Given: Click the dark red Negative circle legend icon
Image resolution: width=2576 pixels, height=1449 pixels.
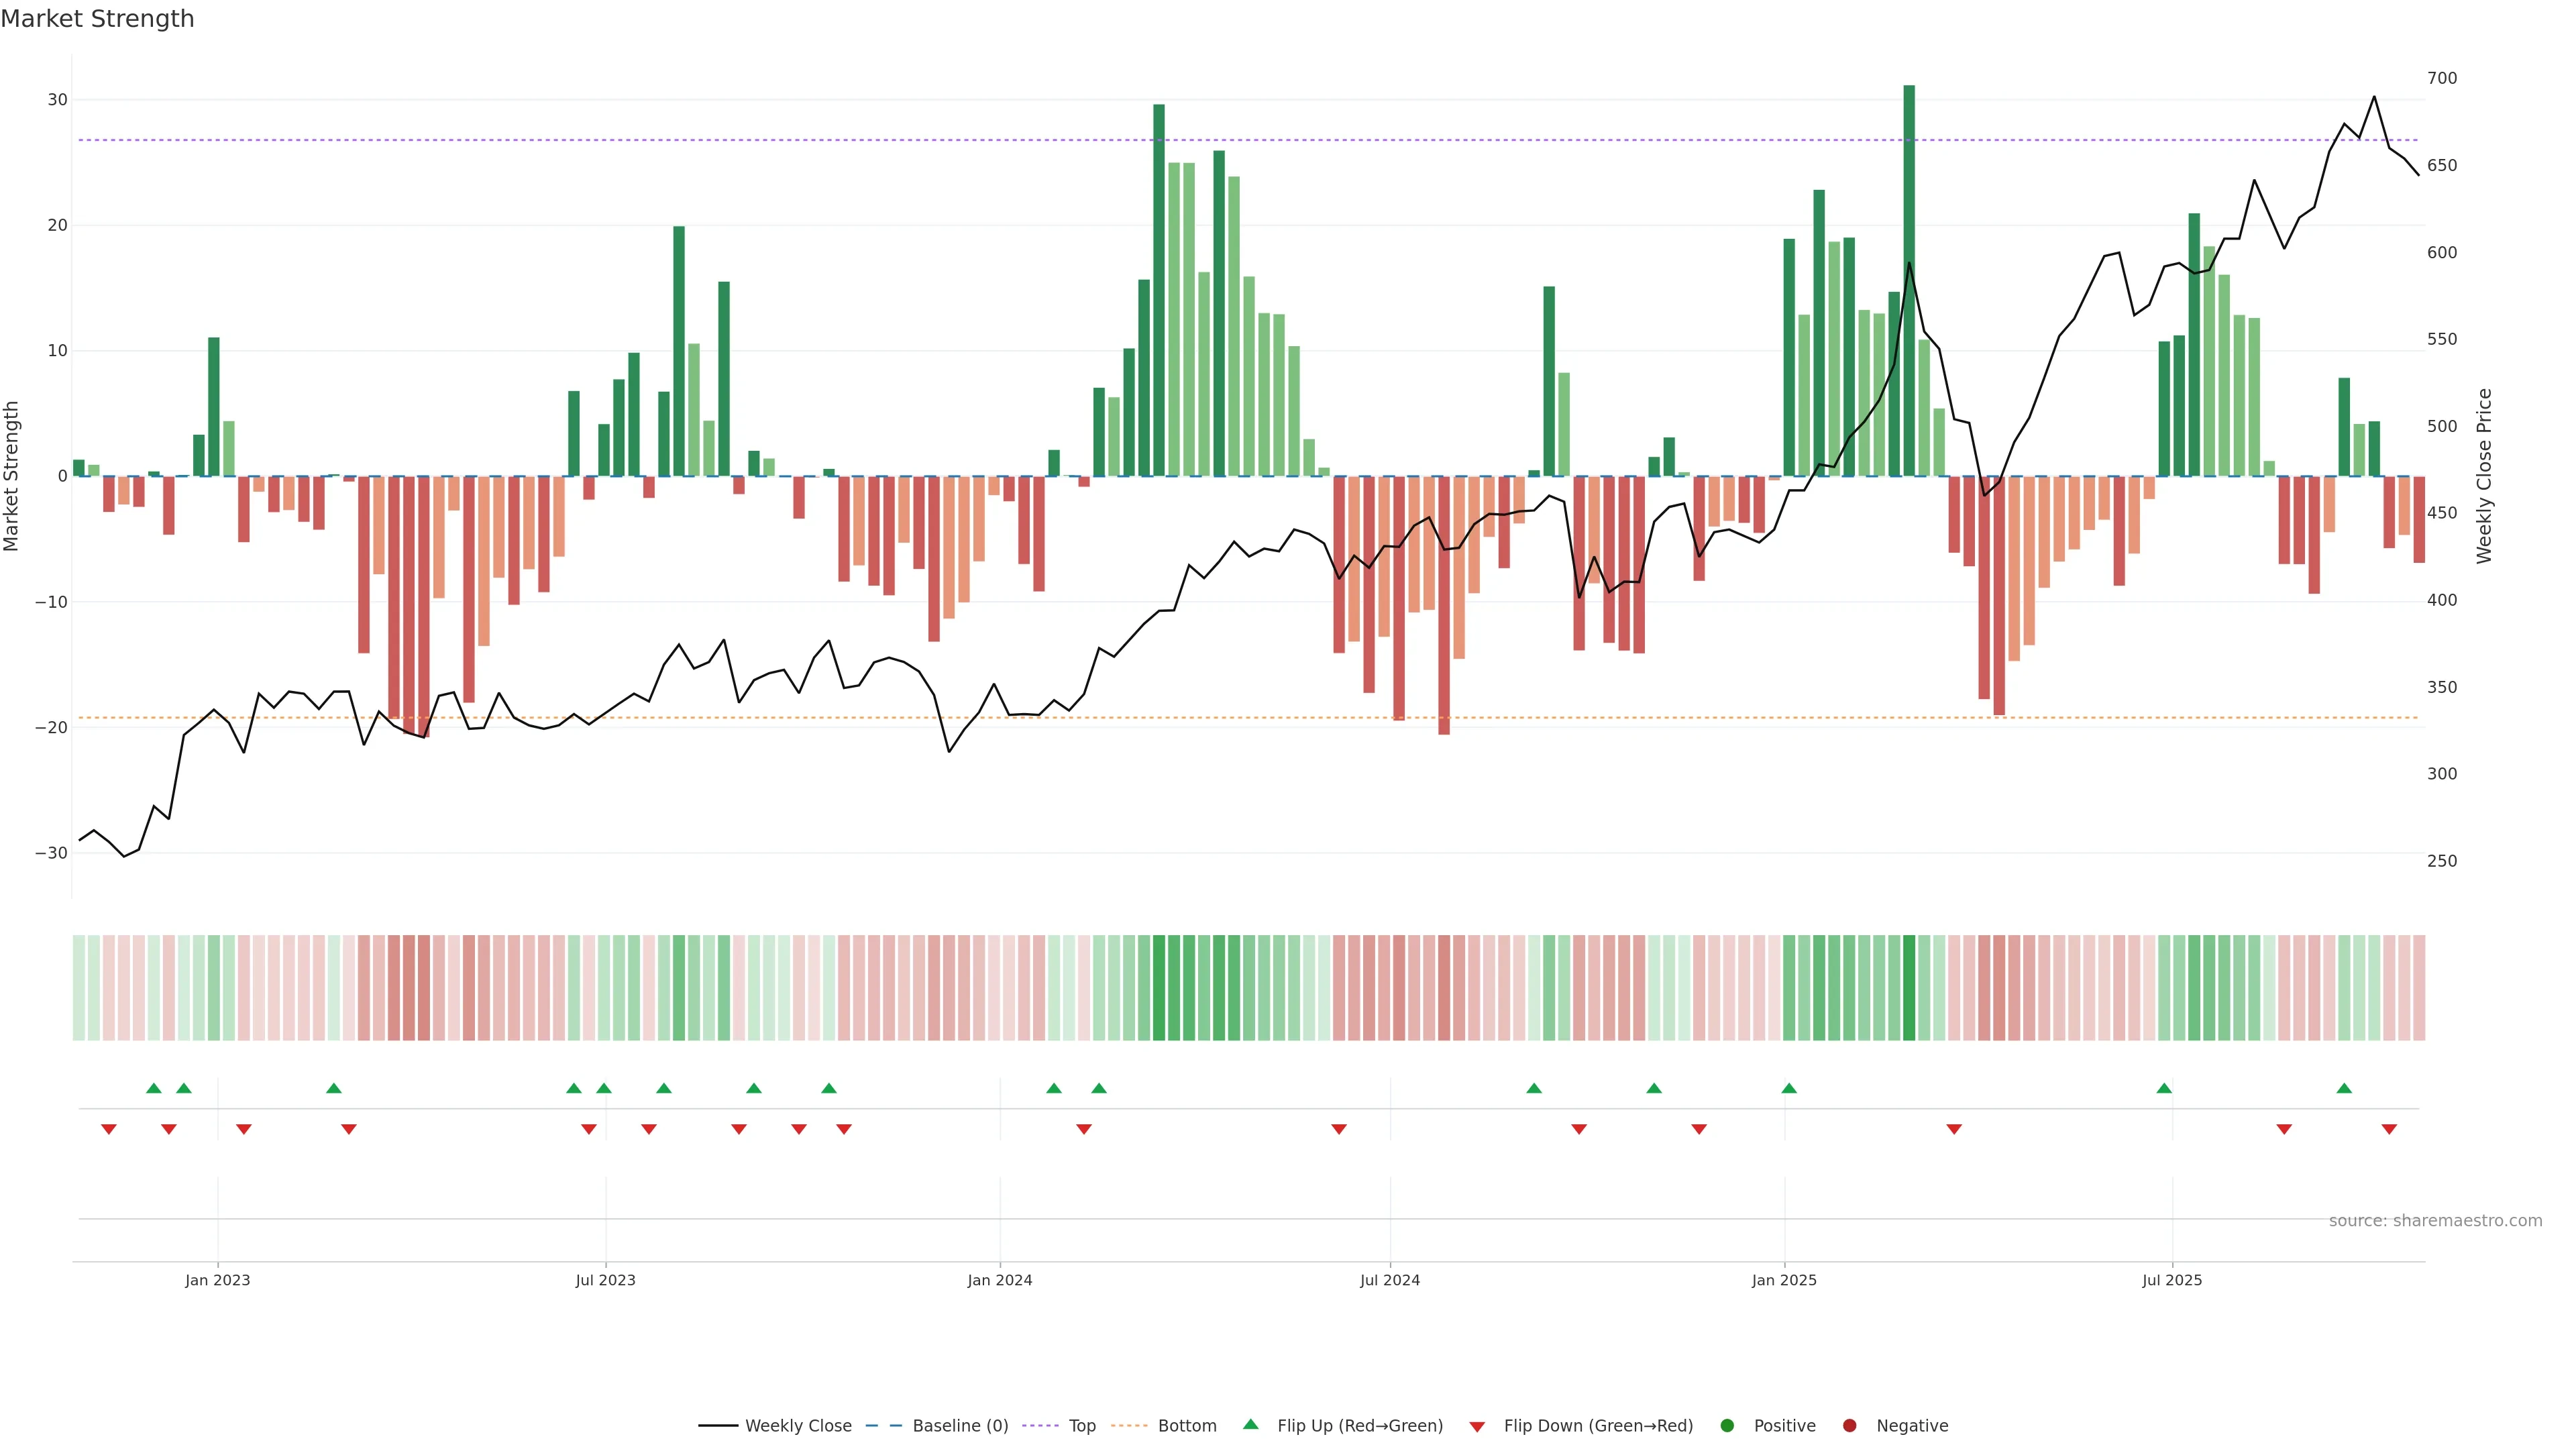Looking at the screenshot, I should point(1849,1426).
